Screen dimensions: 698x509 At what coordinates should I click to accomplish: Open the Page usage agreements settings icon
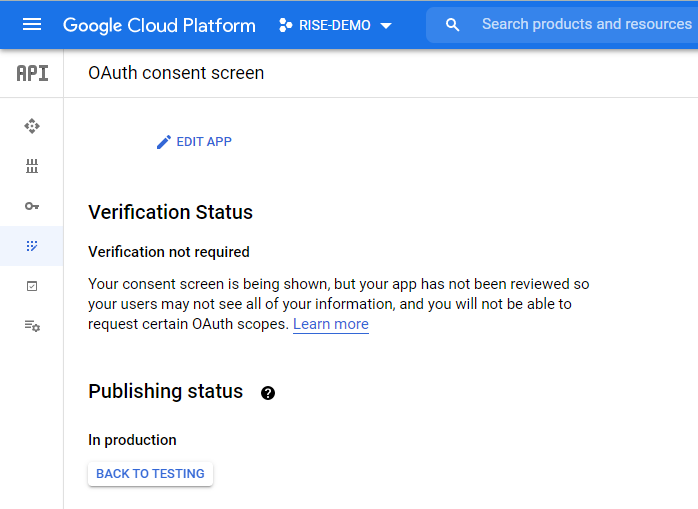[32, 326]
